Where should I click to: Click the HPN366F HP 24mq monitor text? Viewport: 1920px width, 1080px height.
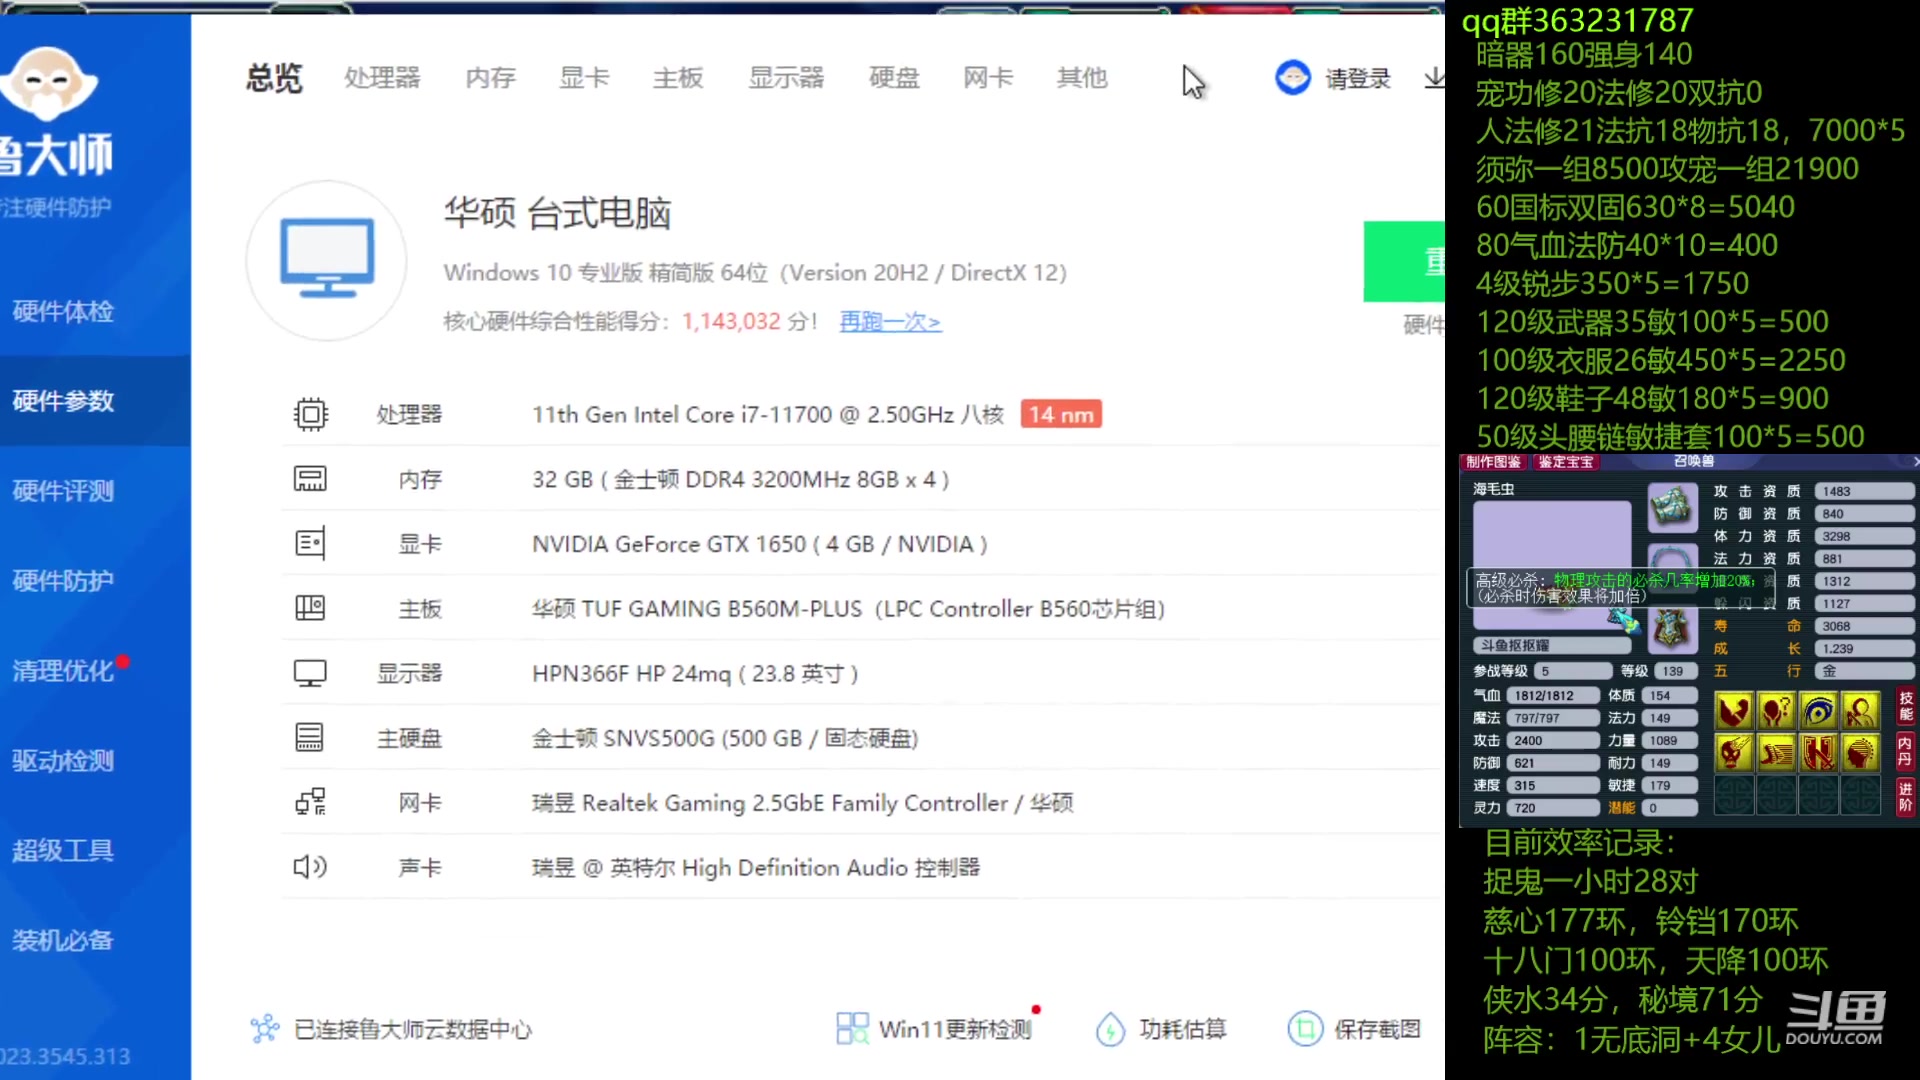click(x=695, y=674)
